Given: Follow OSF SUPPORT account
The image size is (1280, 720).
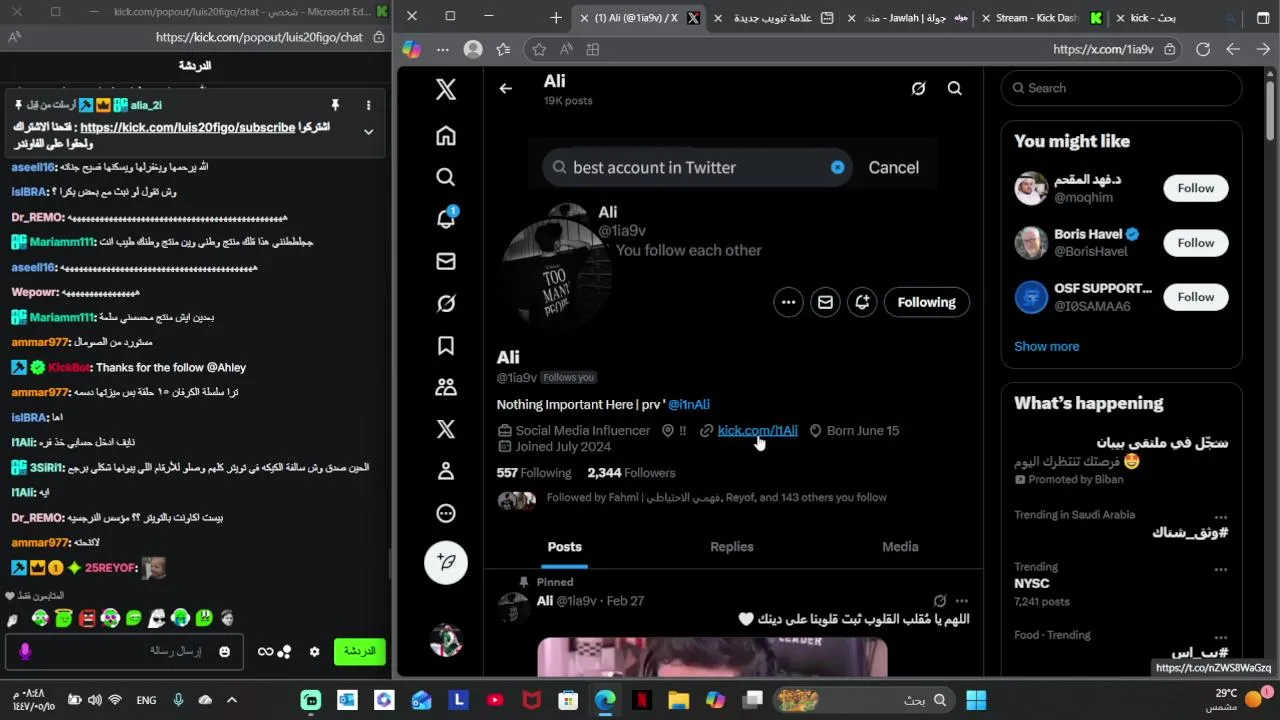Looking at the screenshot, I should tap(1195, 297).
